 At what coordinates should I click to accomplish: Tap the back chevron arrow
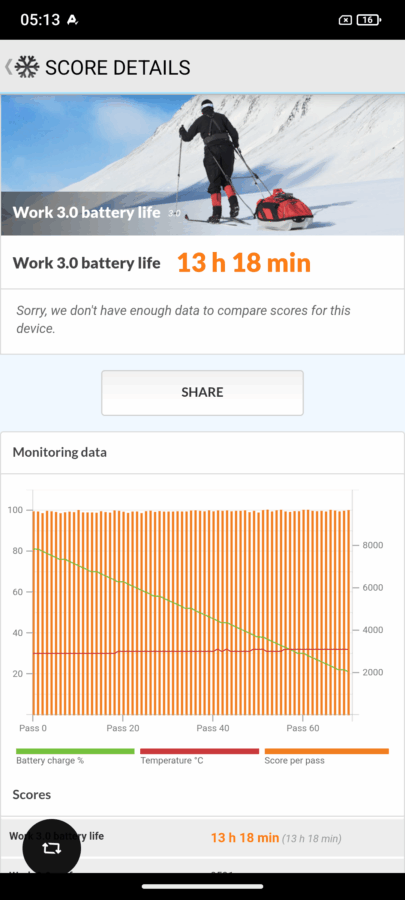click(8, 67)
